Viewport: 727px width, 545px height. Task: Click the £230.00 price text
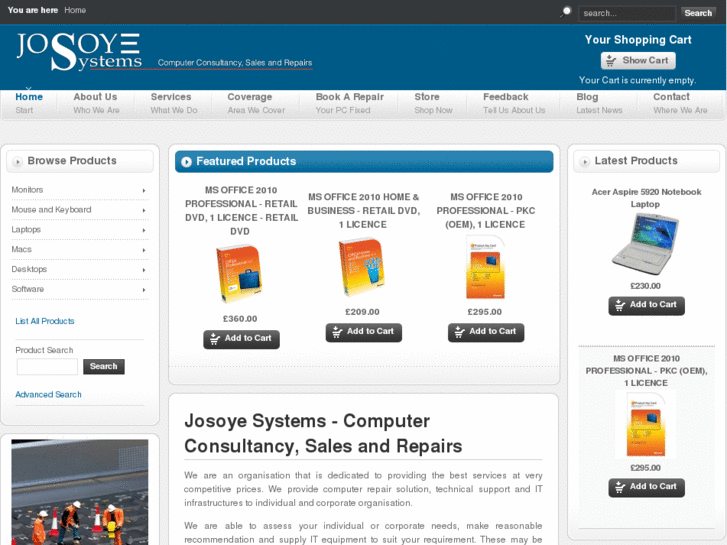pyautogui.click(x=645, y=286)
